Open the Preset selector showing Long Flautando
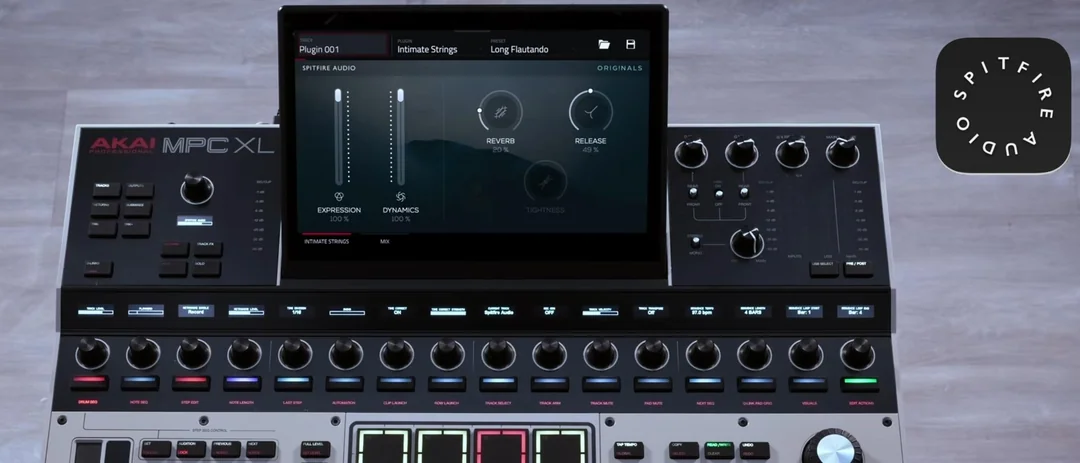 click(535, 45)
